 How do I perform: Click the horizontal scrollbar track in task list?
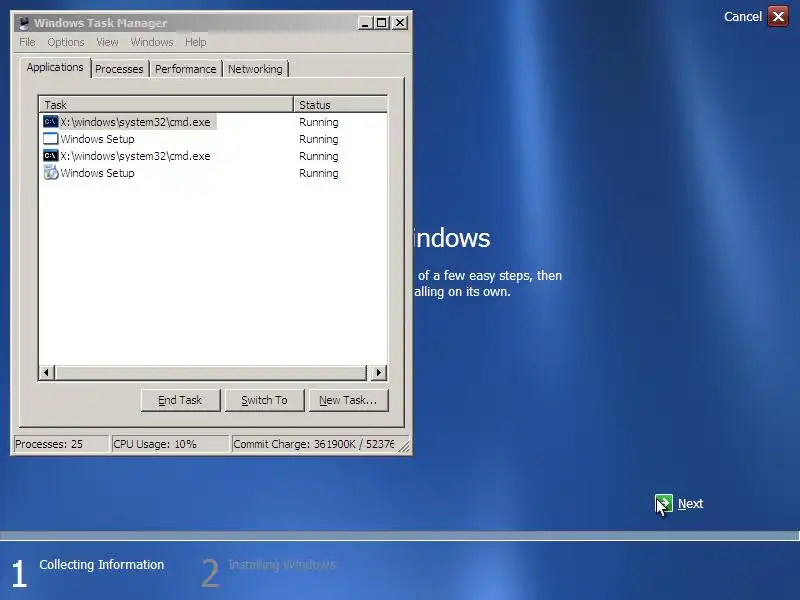coord(210,372)
